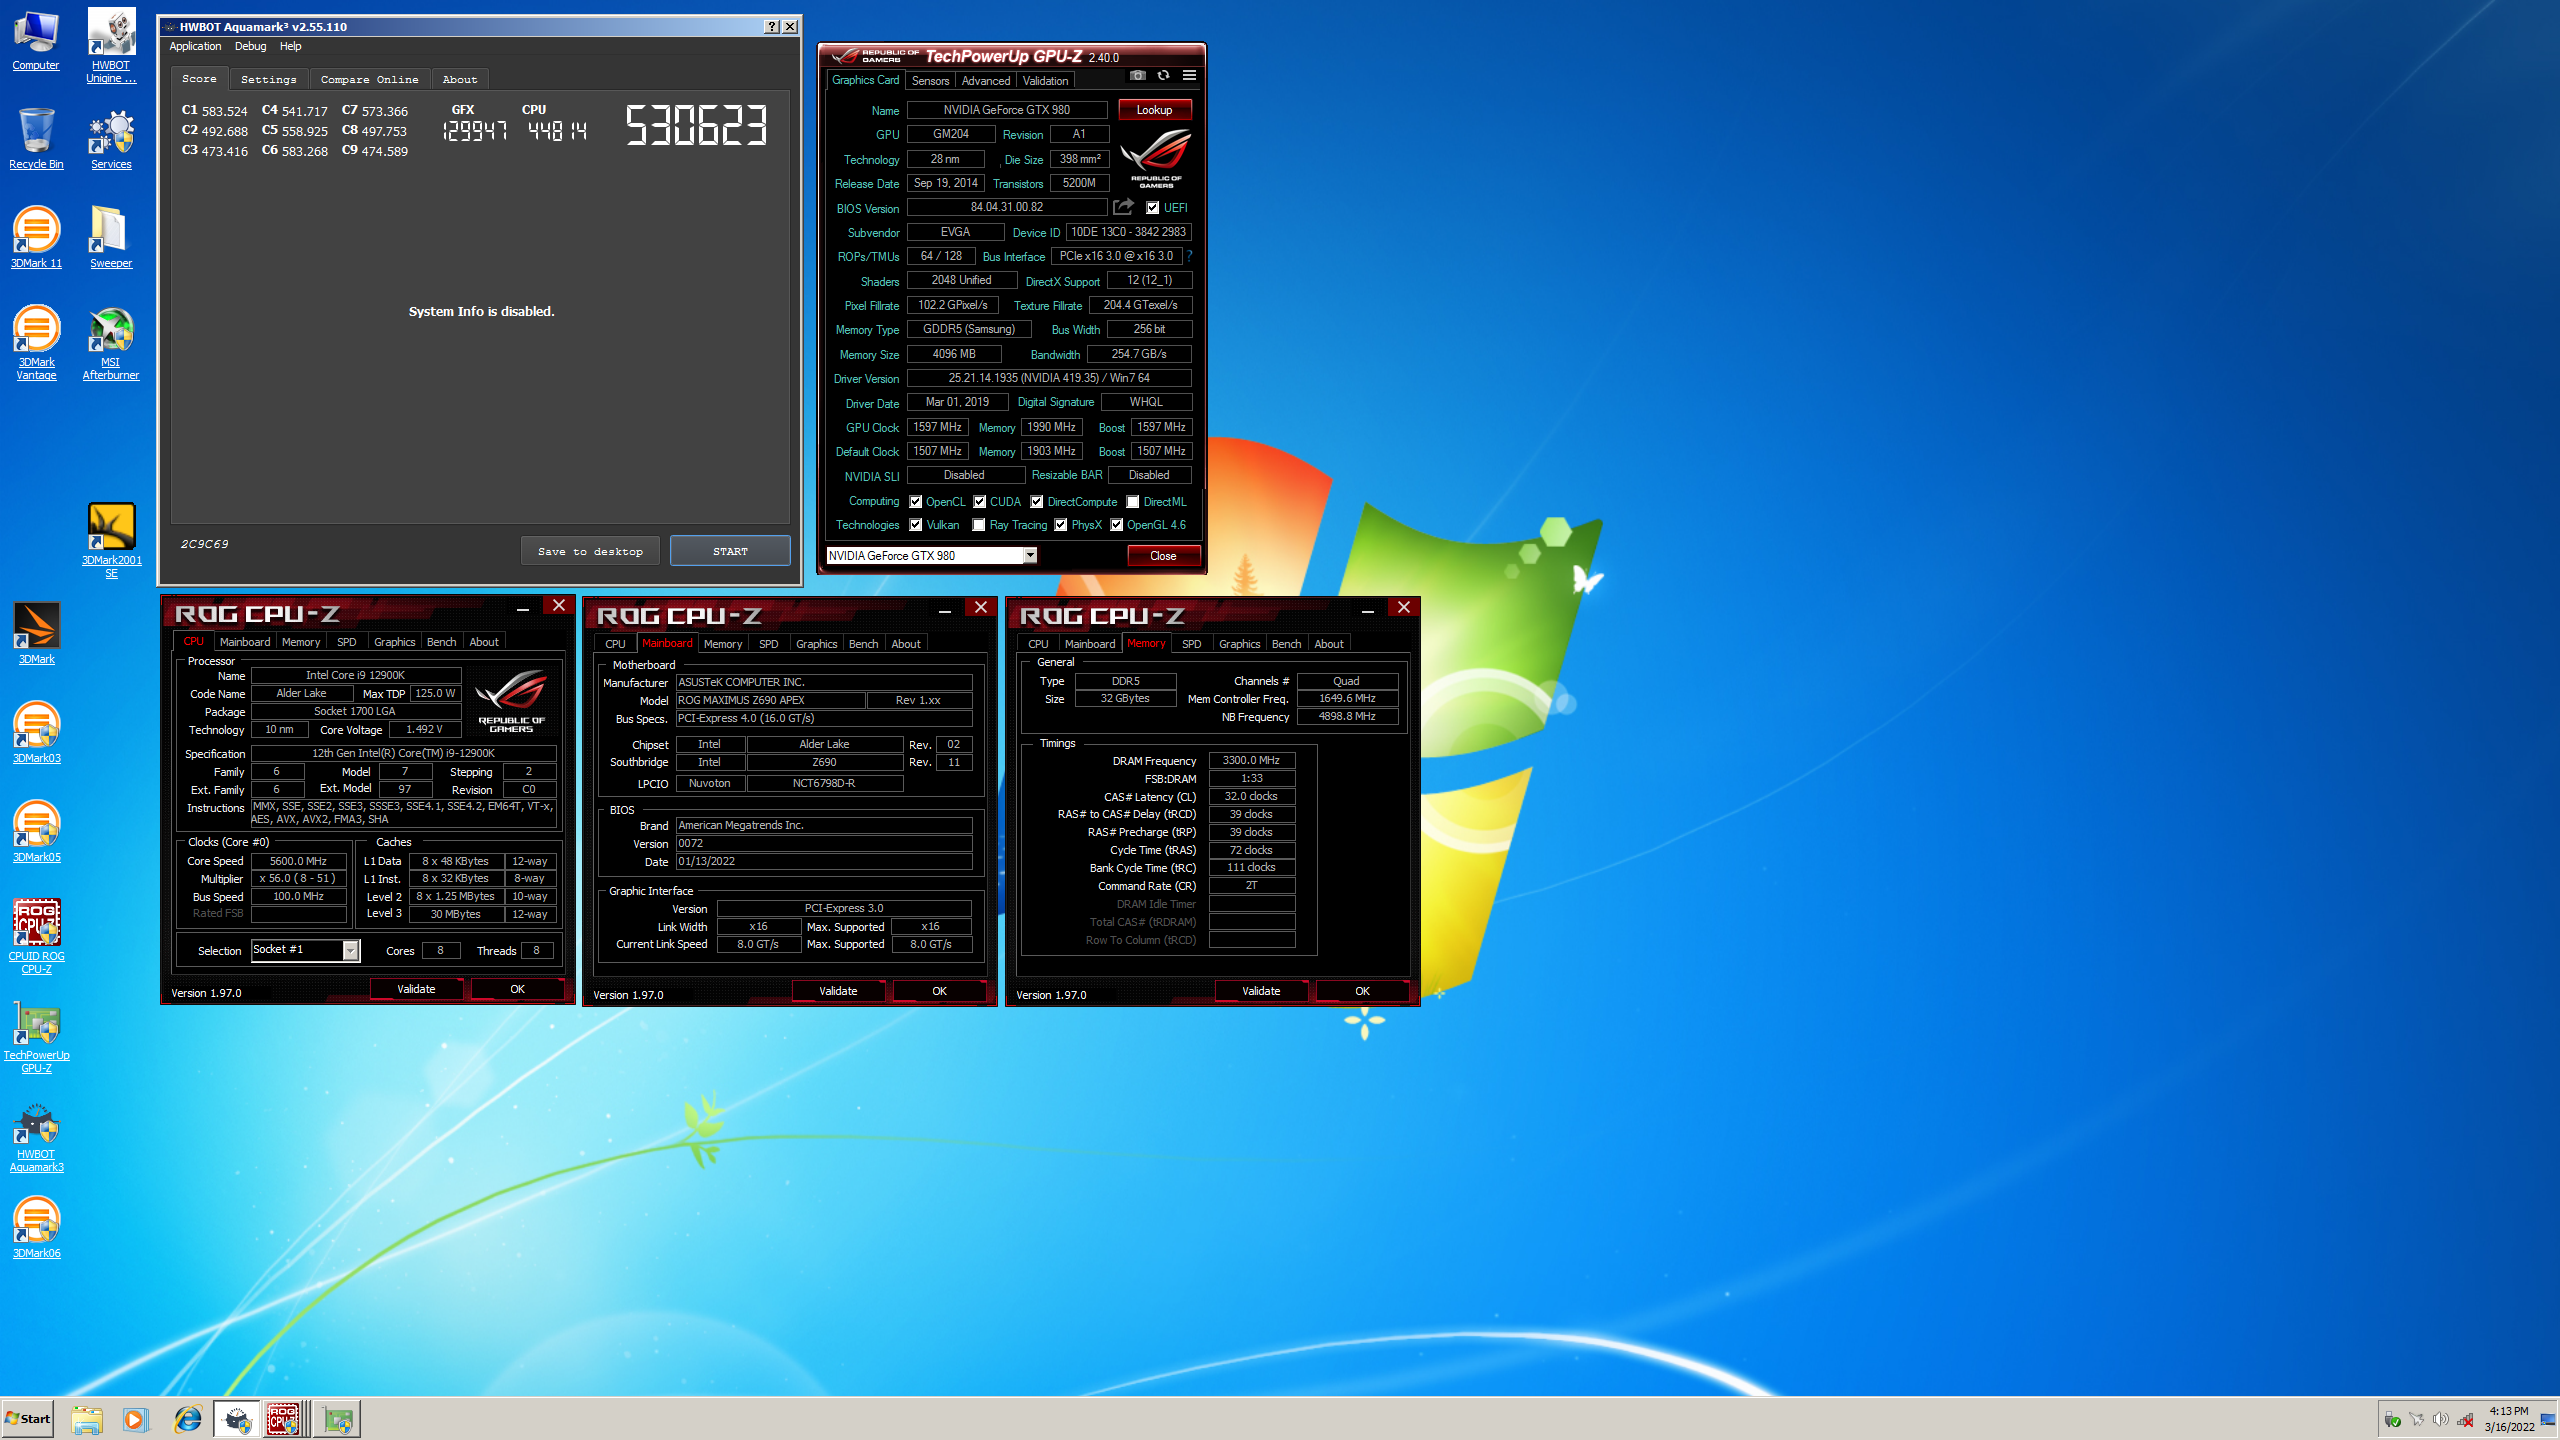Switch to Advanced tab in GPU-Z
Screen dimensions: 2560x1440
985,81
